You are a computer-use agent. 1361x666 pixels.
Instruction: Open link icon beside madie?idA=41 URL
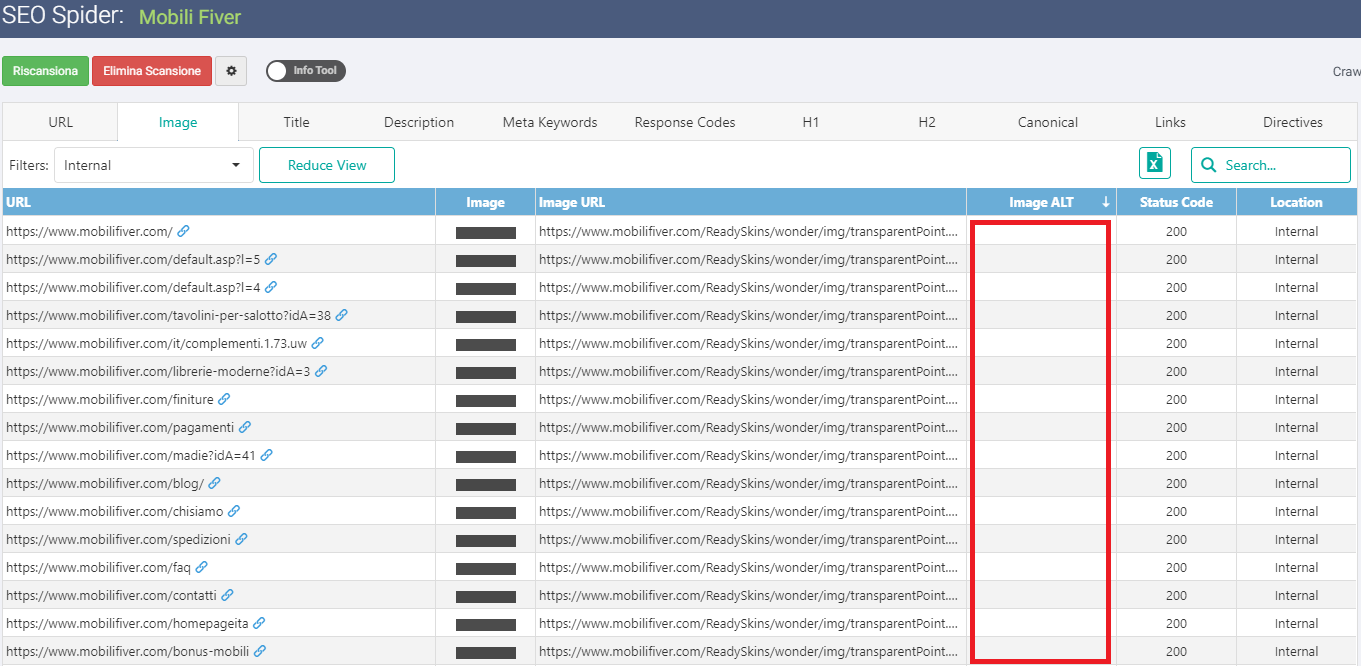coord(267,455)
